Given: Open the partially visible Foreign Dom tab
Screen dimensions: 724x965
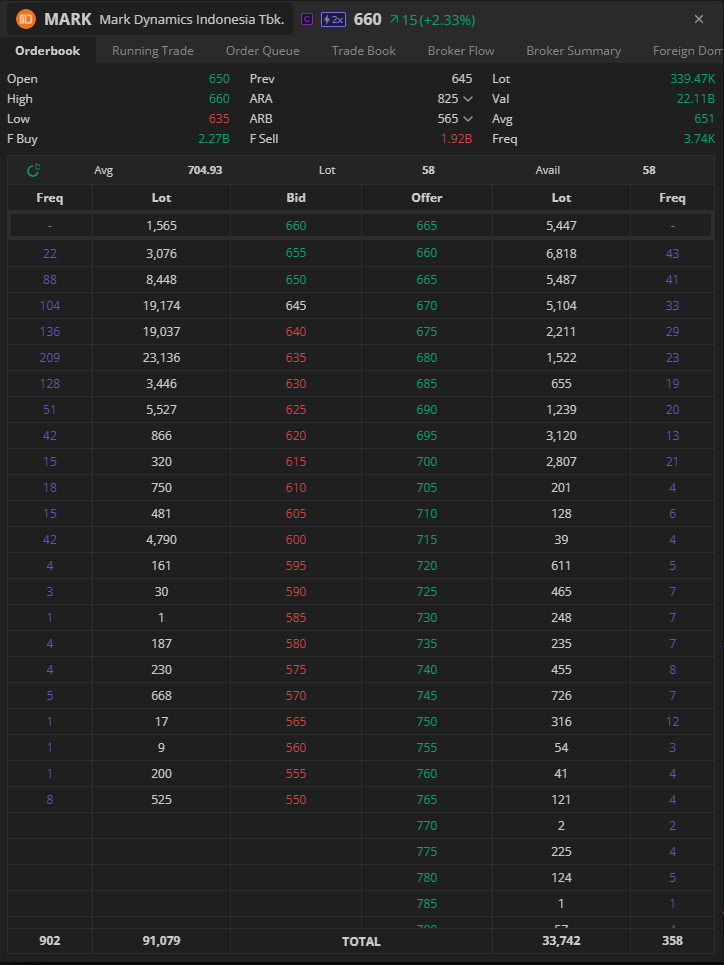Looking at the screenshot, I should 688,51.
